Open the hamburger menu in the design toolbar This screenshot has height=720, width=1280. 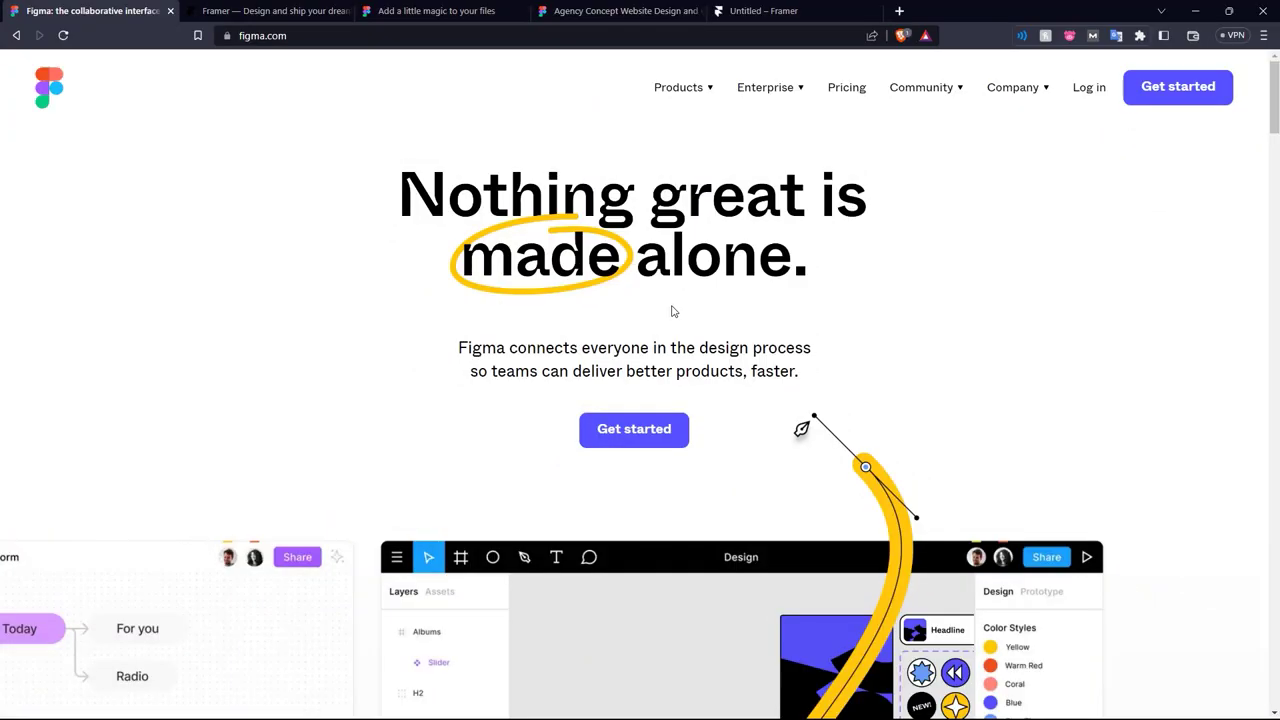(x=397, y=557)
